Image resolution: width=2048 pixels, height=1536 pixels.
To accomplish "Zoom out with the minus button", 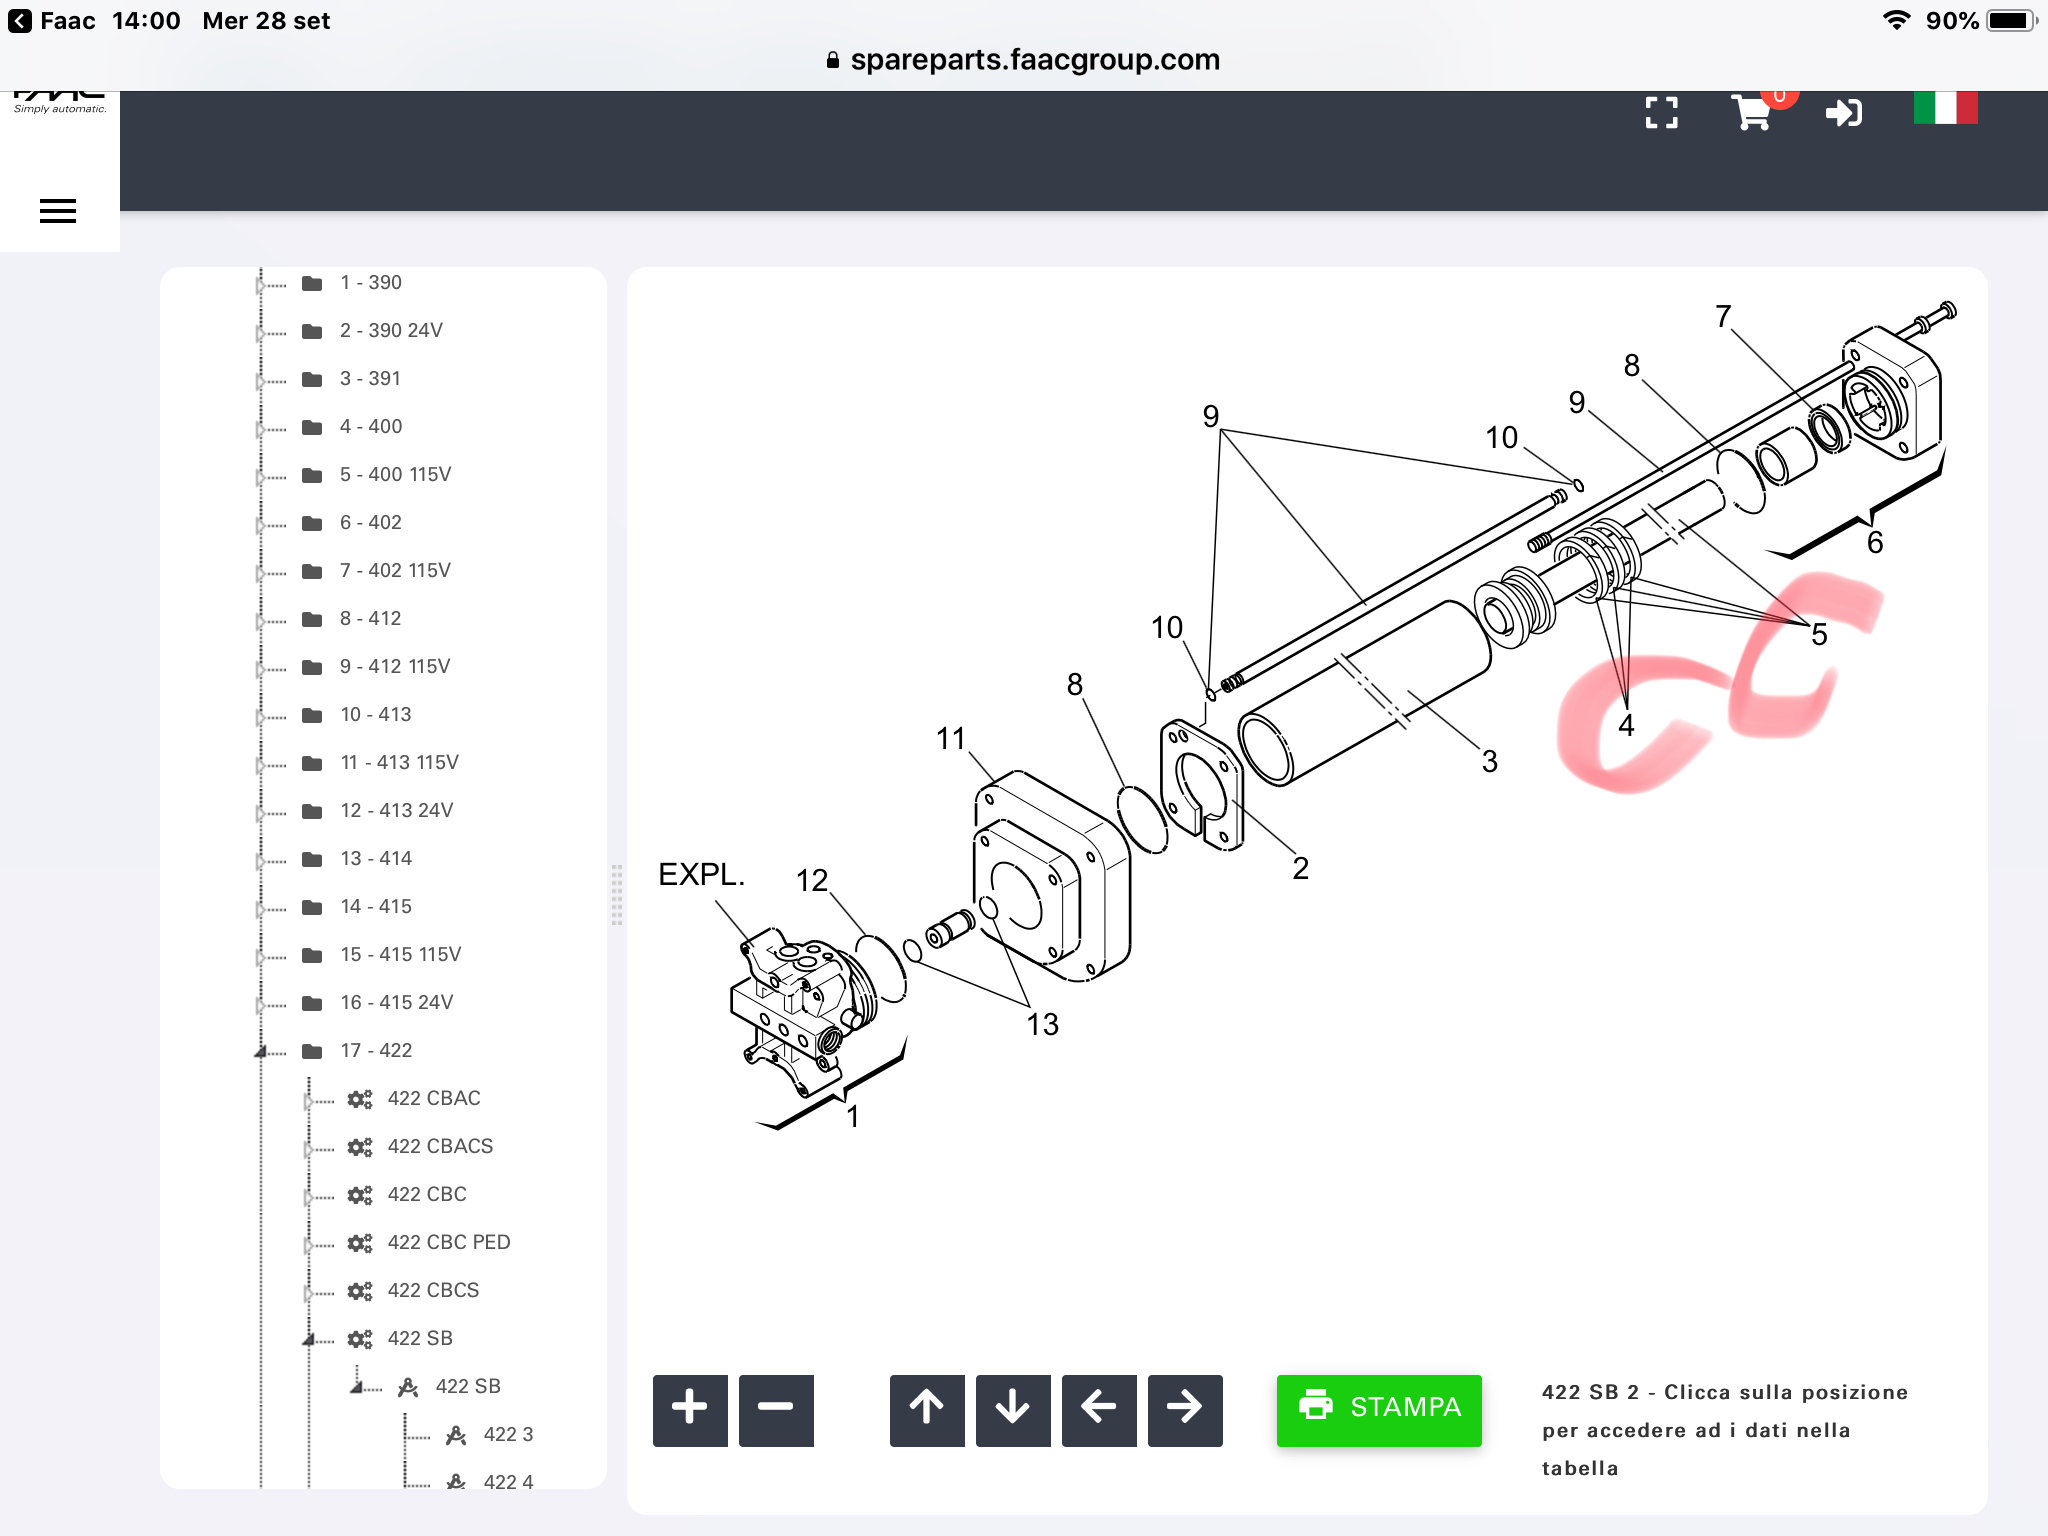I will click(x=776, y=1409).
